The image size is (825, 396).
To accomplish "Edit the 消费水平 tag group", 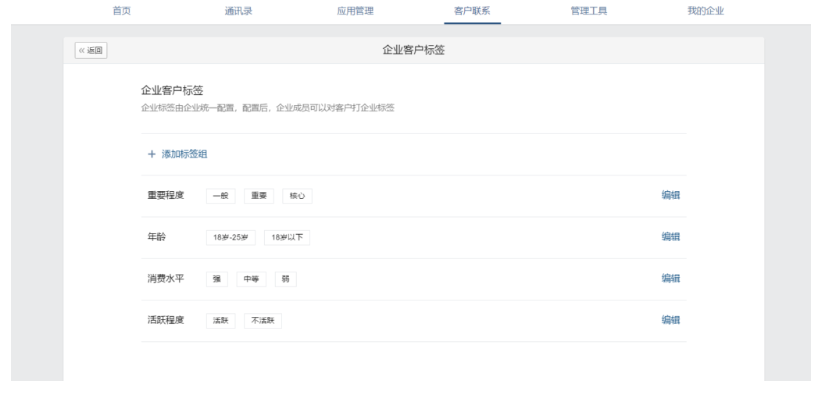I will click(670, 278).
